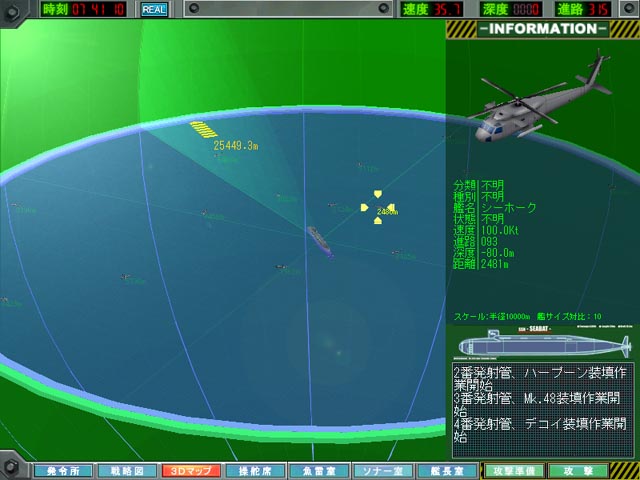Click the 2番発射管 ハープーン log message
The image size is (640, 480).
click(538, 379)
